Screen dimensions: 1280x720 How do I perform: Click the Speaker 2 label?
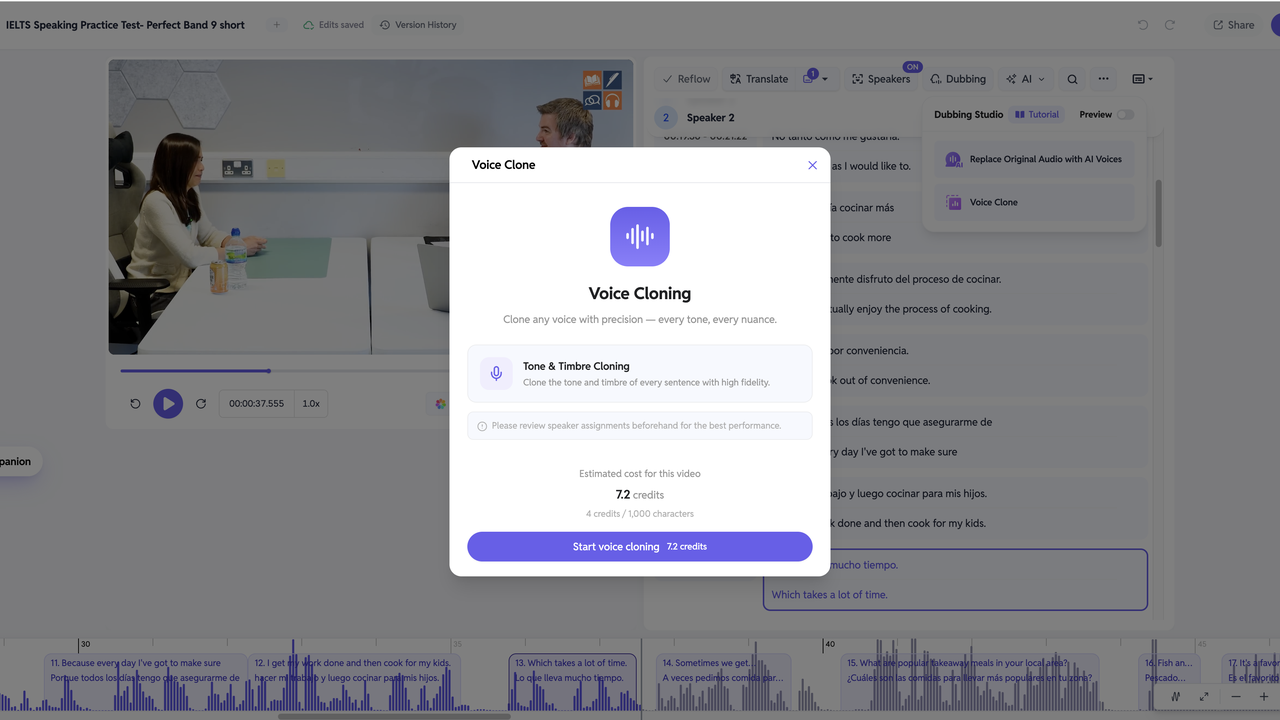[x=711, y=117]
